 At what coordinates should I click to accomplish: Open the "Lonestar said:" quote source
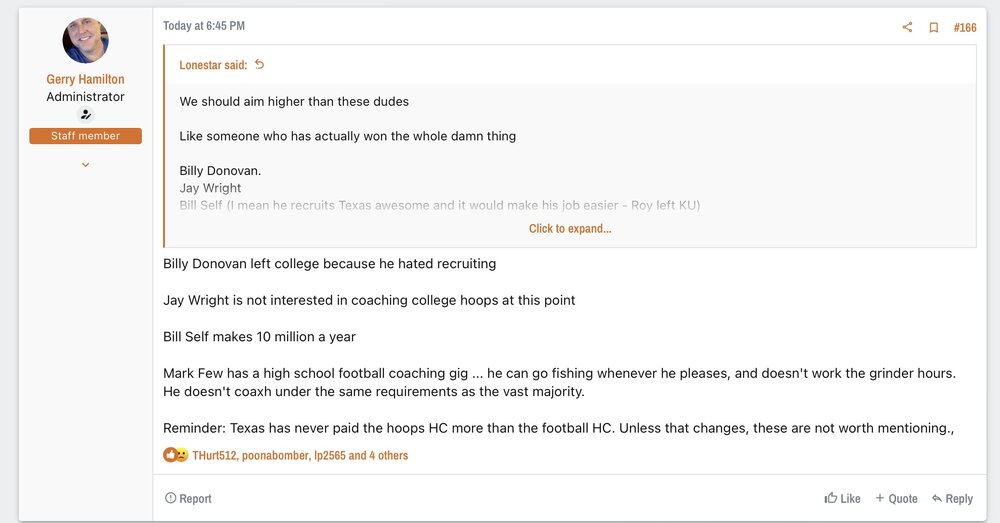point(213,65)
